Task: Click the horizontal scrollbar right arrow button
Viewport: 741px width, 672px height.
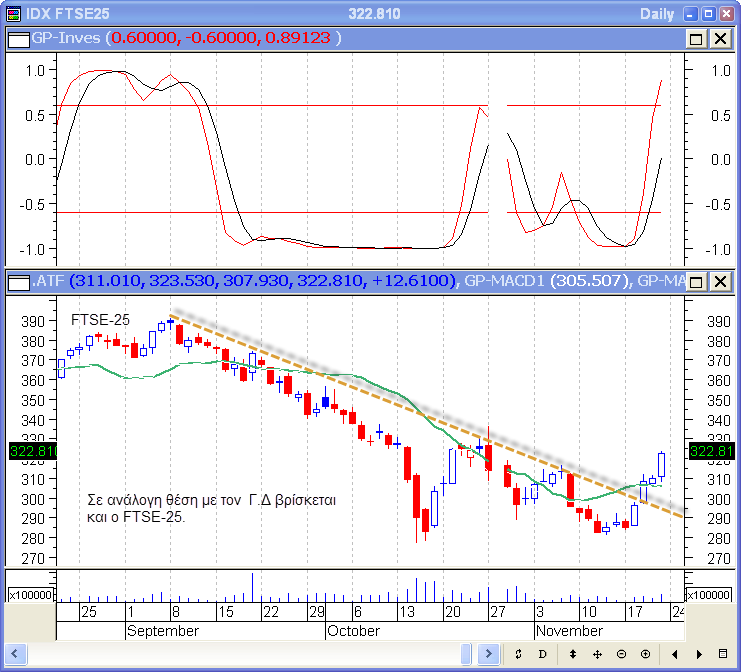Action: tap(488, 654)
